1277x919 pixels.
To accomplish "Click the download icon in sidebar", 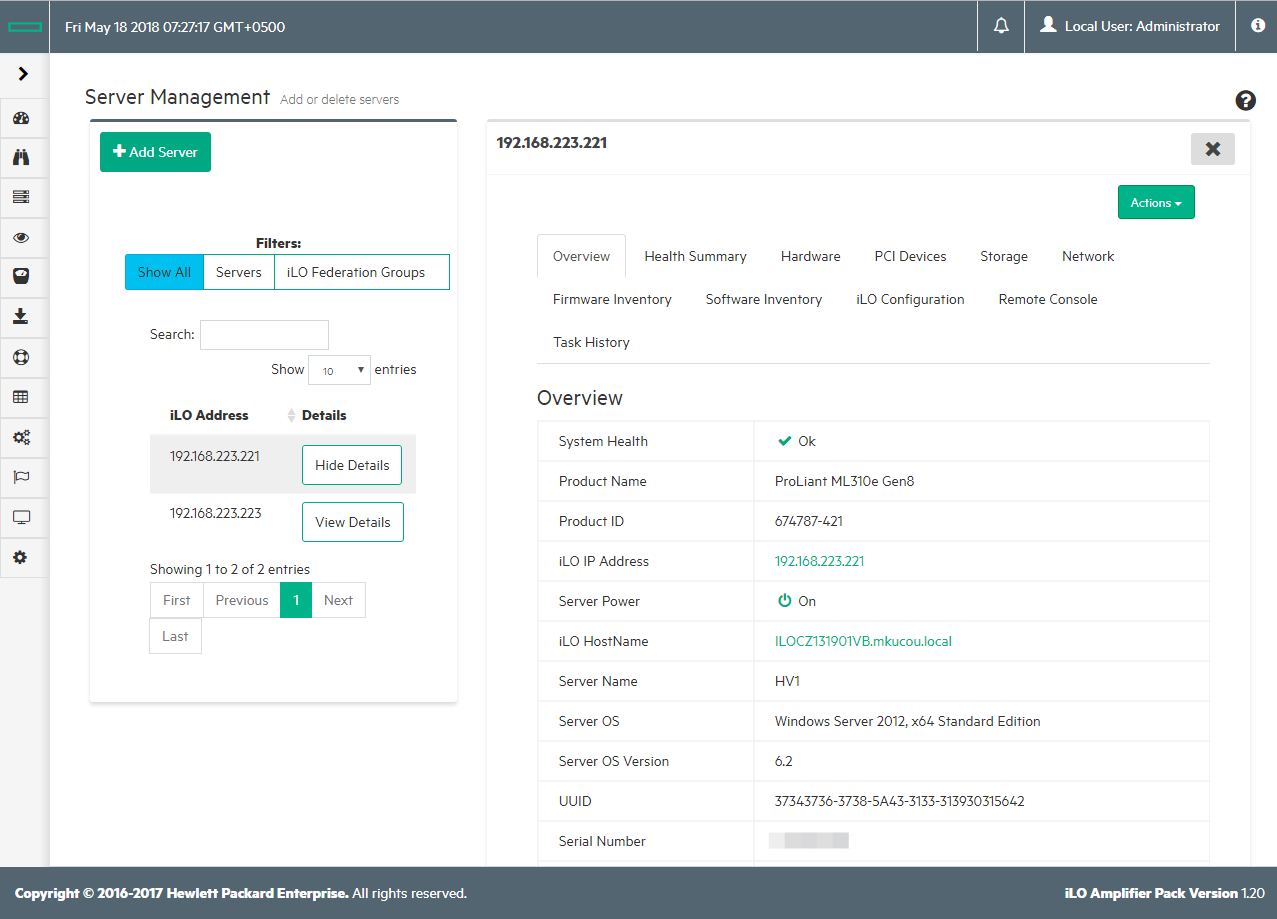I will pyautogui.click(x=21, y=317).
